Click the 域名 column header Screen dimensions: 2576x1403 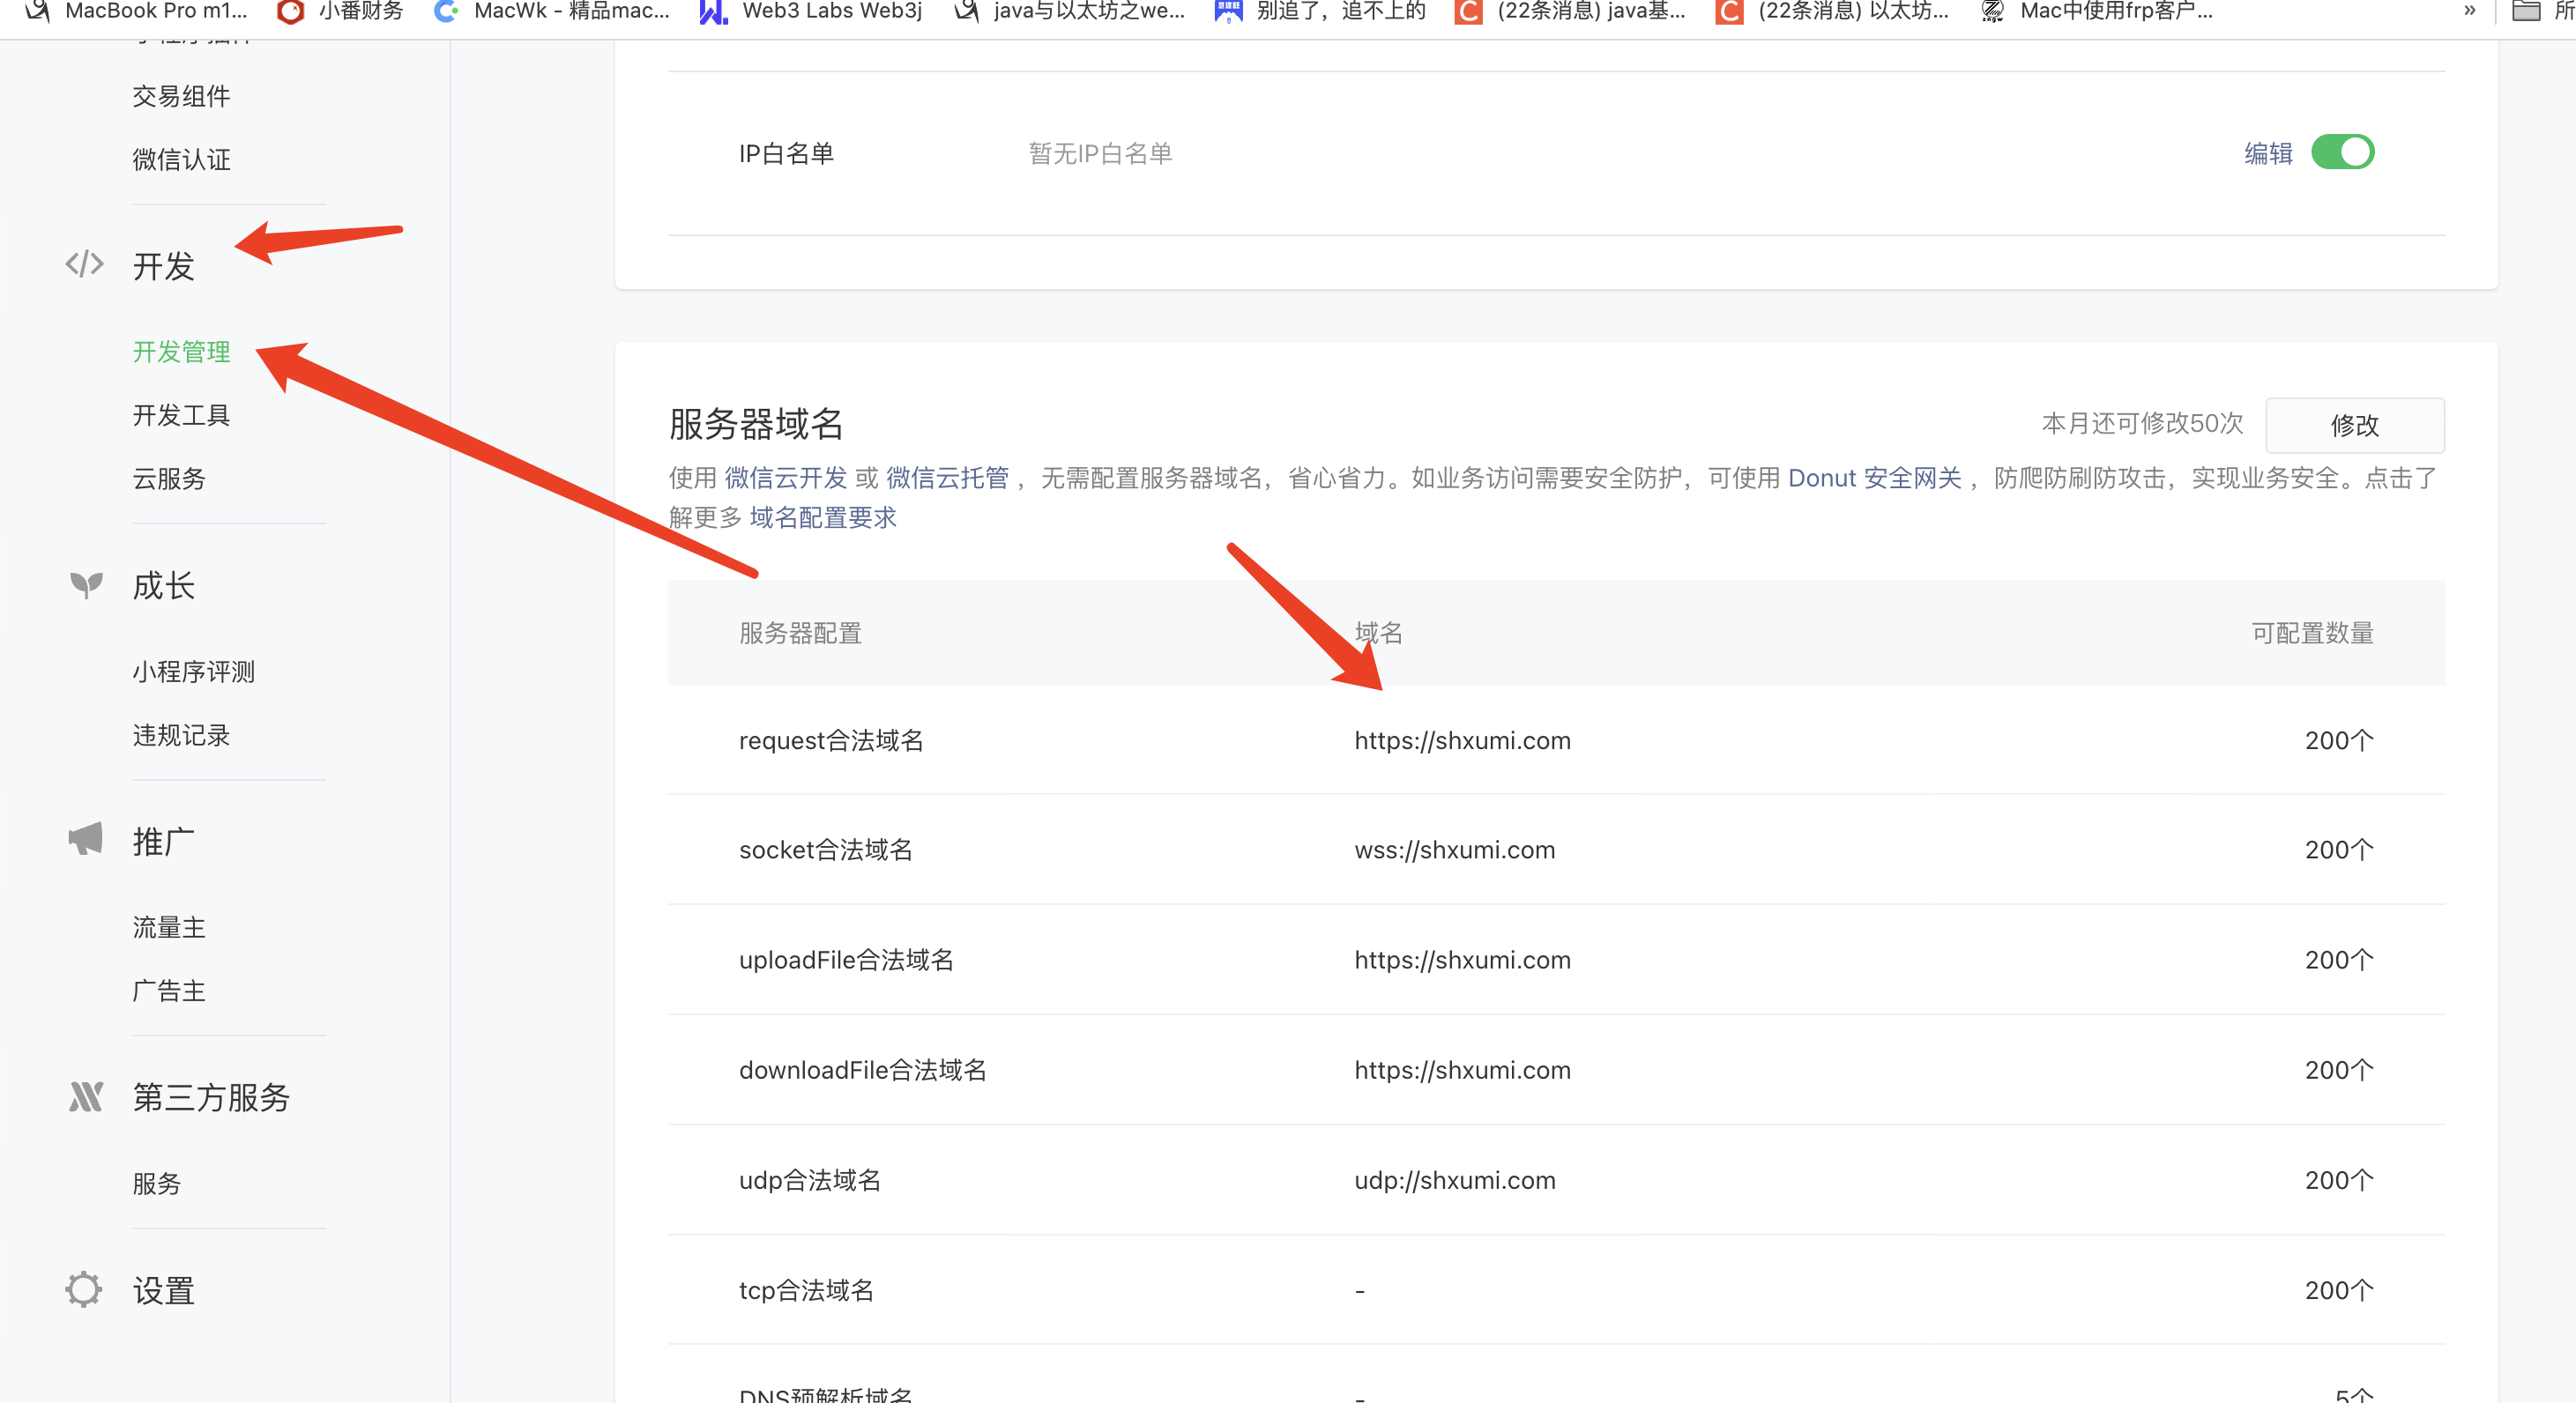pyautogui.click(x=1378, y=633)
